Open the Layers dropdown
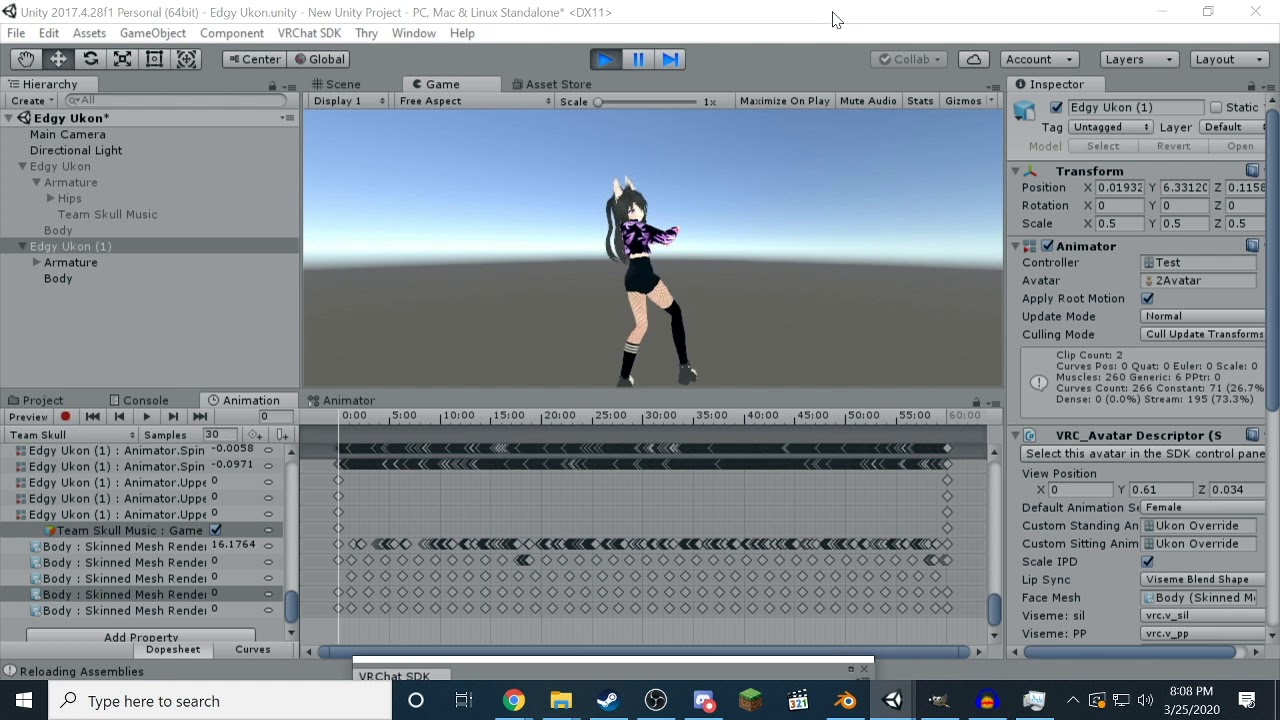Viewport: 1280px width, 720px height. coord(1139,59)
